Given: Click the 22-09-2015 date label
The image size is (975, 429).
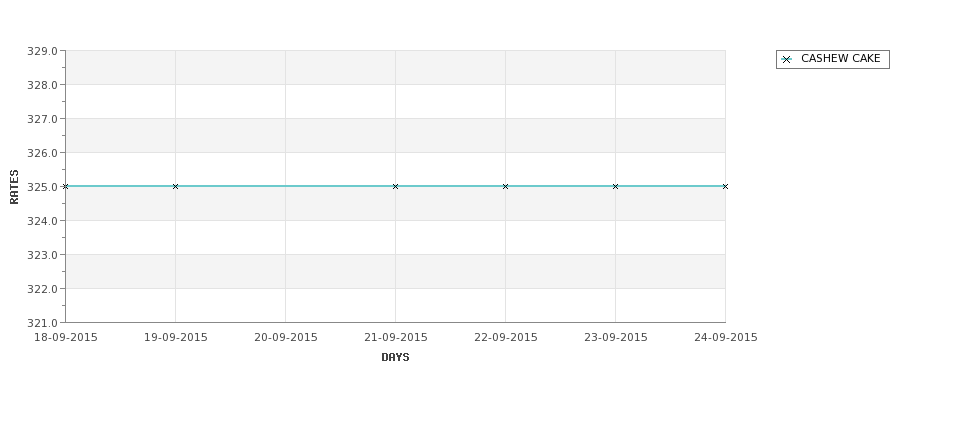Looking at the screenshot, I should click(x=506, y=338).
